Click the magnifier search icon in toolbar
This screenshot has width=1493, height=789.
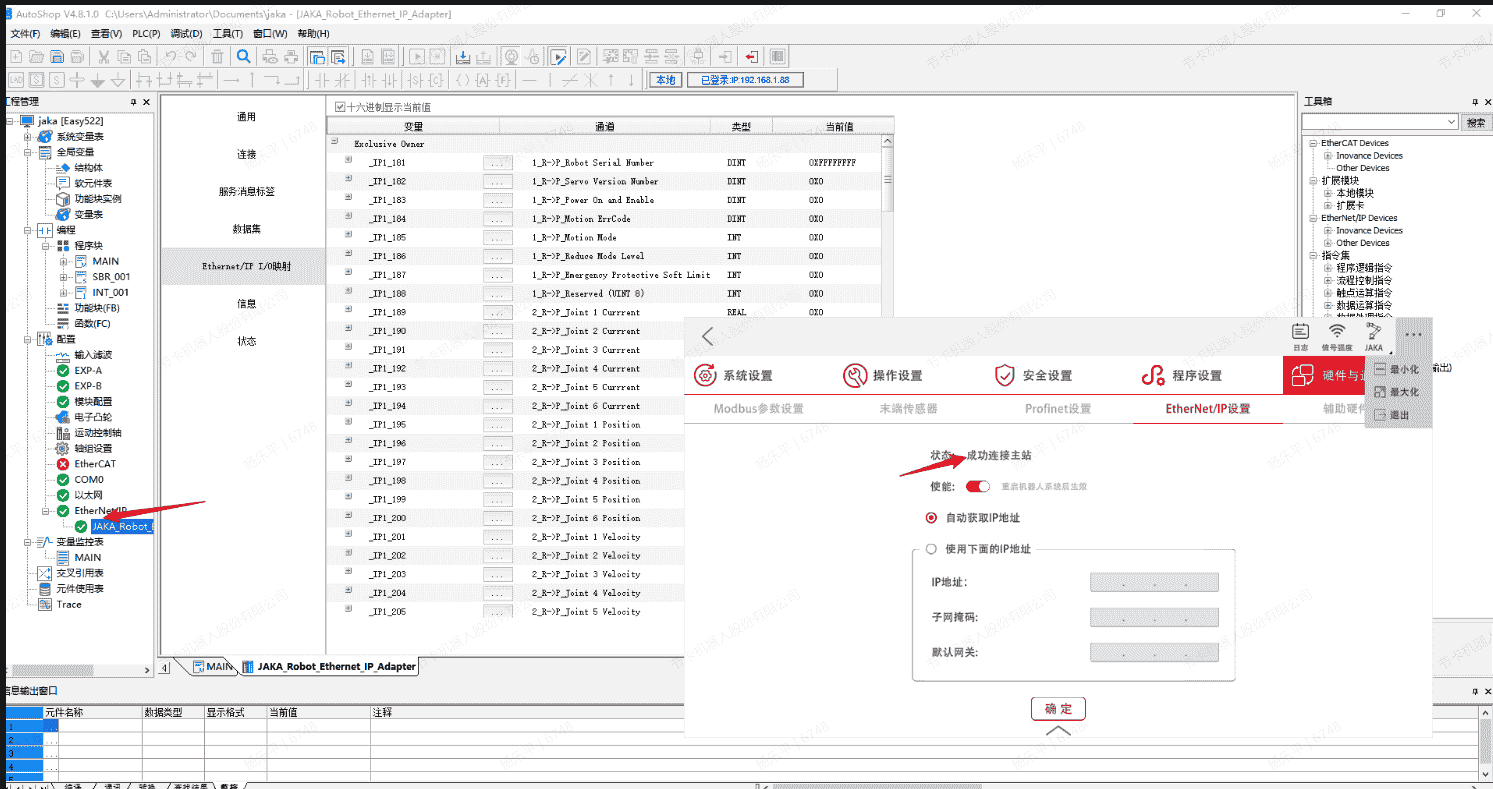click(243, 57)
